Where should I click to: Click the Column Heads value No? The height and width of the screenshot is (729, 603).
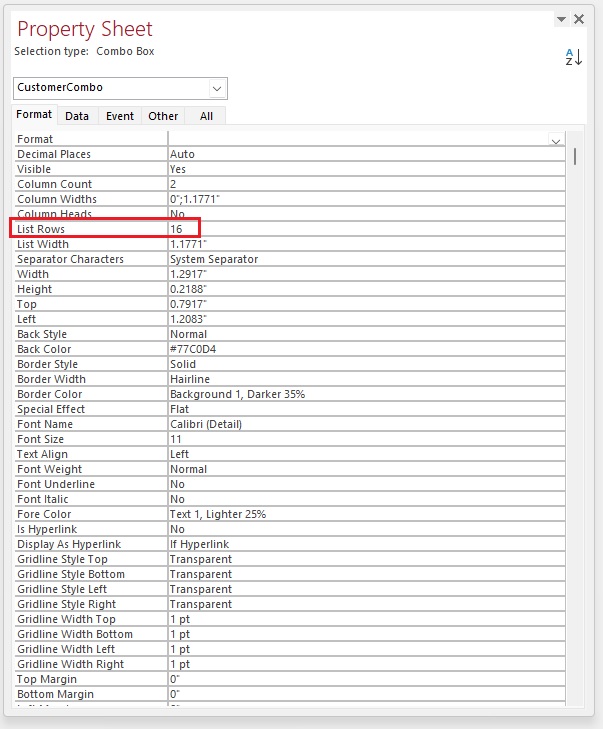[x=366, y=214]
